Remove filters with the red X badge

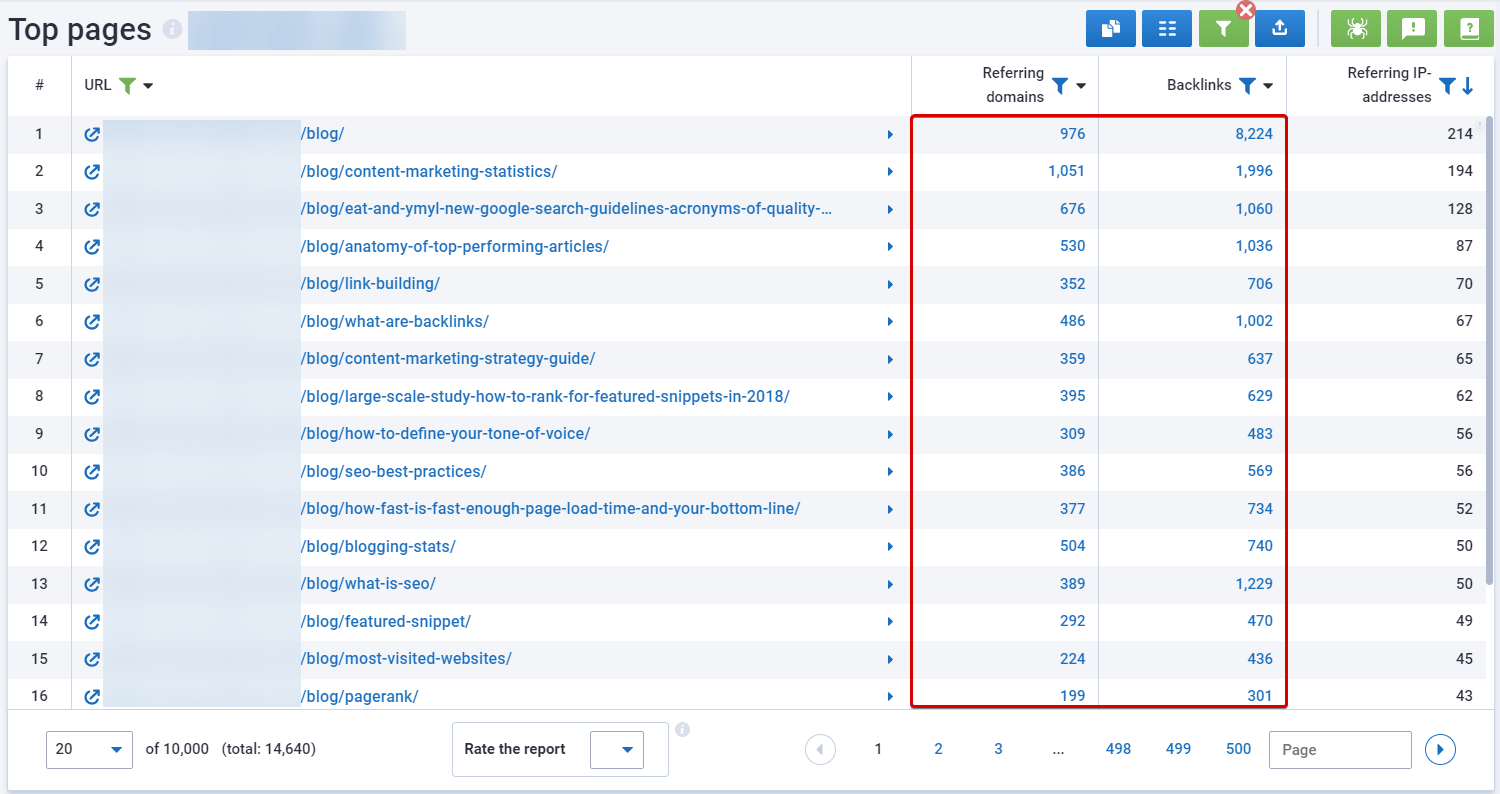click(1246, 10)
